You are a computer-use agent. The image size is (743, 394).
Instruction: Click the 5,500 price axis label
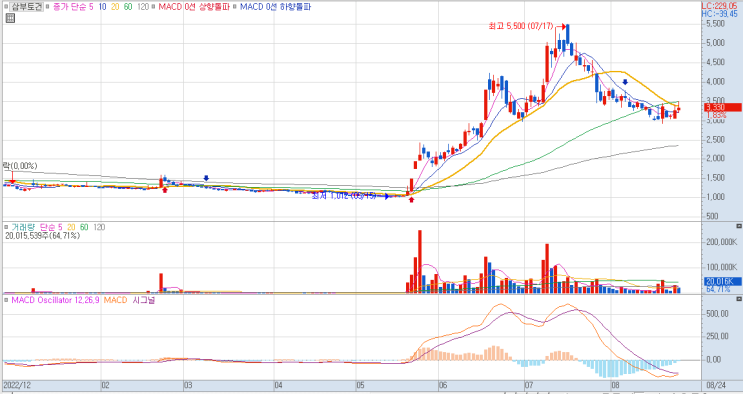pyautogui.click(x=715, y=24)
